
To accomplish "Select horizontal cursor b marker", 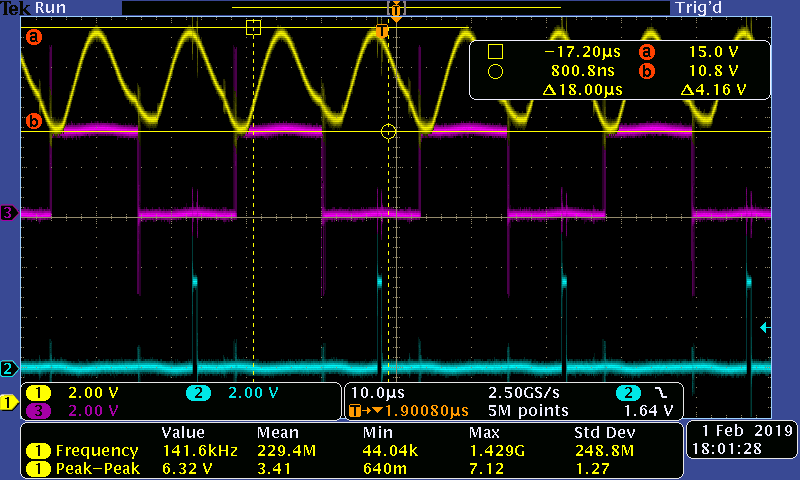I will (34, 121).
